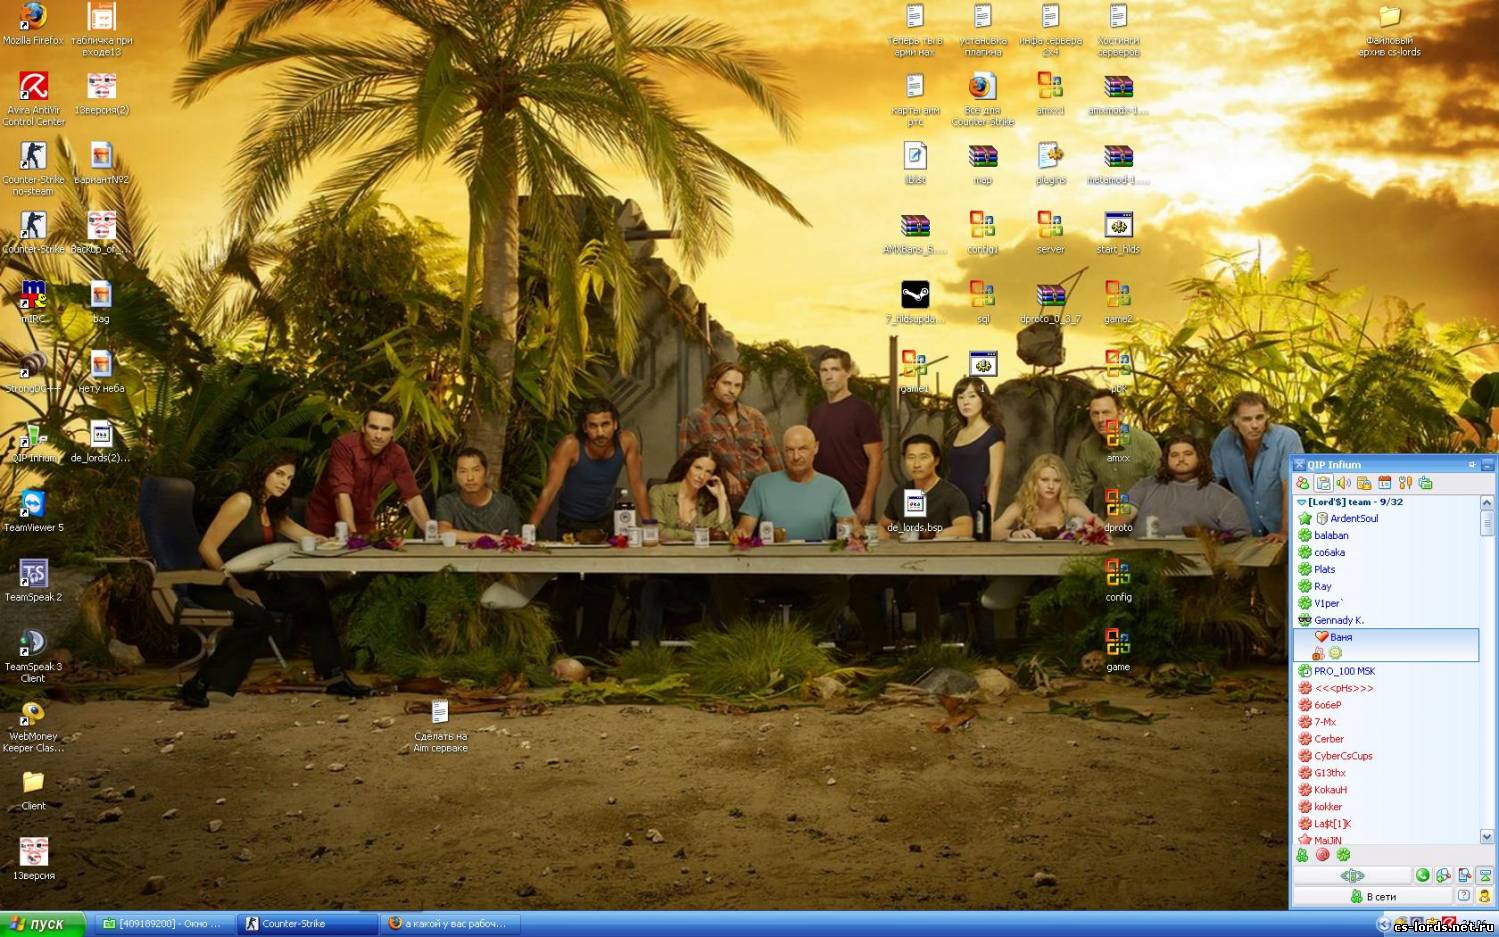Open the QIP main menu arrows button
The image size is (1499, 937).
tap(1352, 875)
